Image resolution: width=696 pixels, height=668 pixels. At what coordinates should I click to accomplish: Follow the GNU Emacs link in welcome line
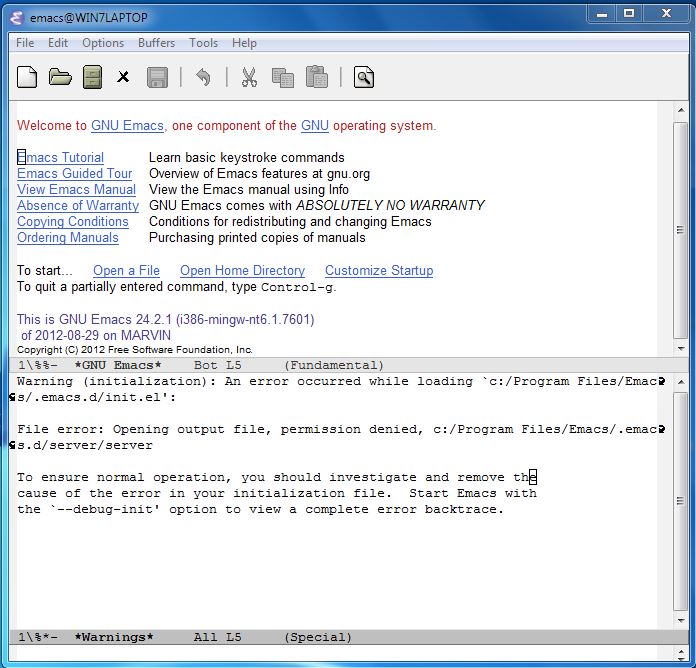coord(127,126)
